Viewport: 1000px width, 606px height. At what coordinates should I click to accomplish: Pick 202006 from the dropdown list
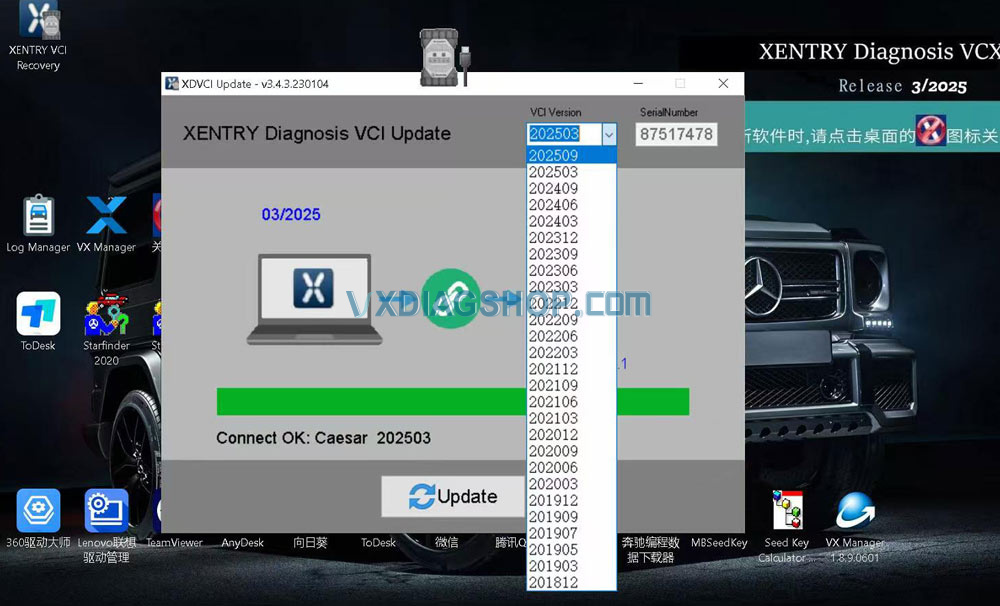[x=571, y=468]
